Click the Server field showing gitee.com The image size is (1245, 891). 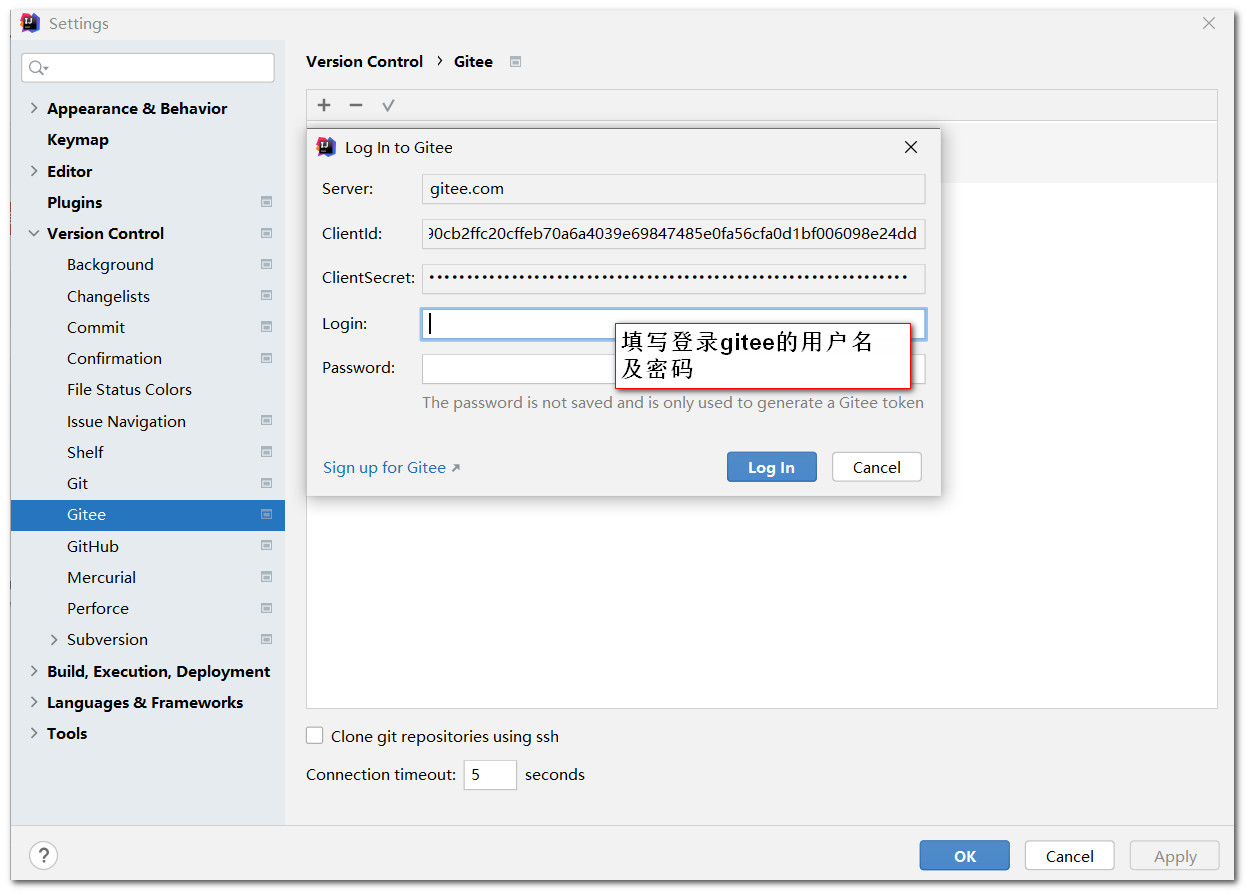(x=673, y=189)
